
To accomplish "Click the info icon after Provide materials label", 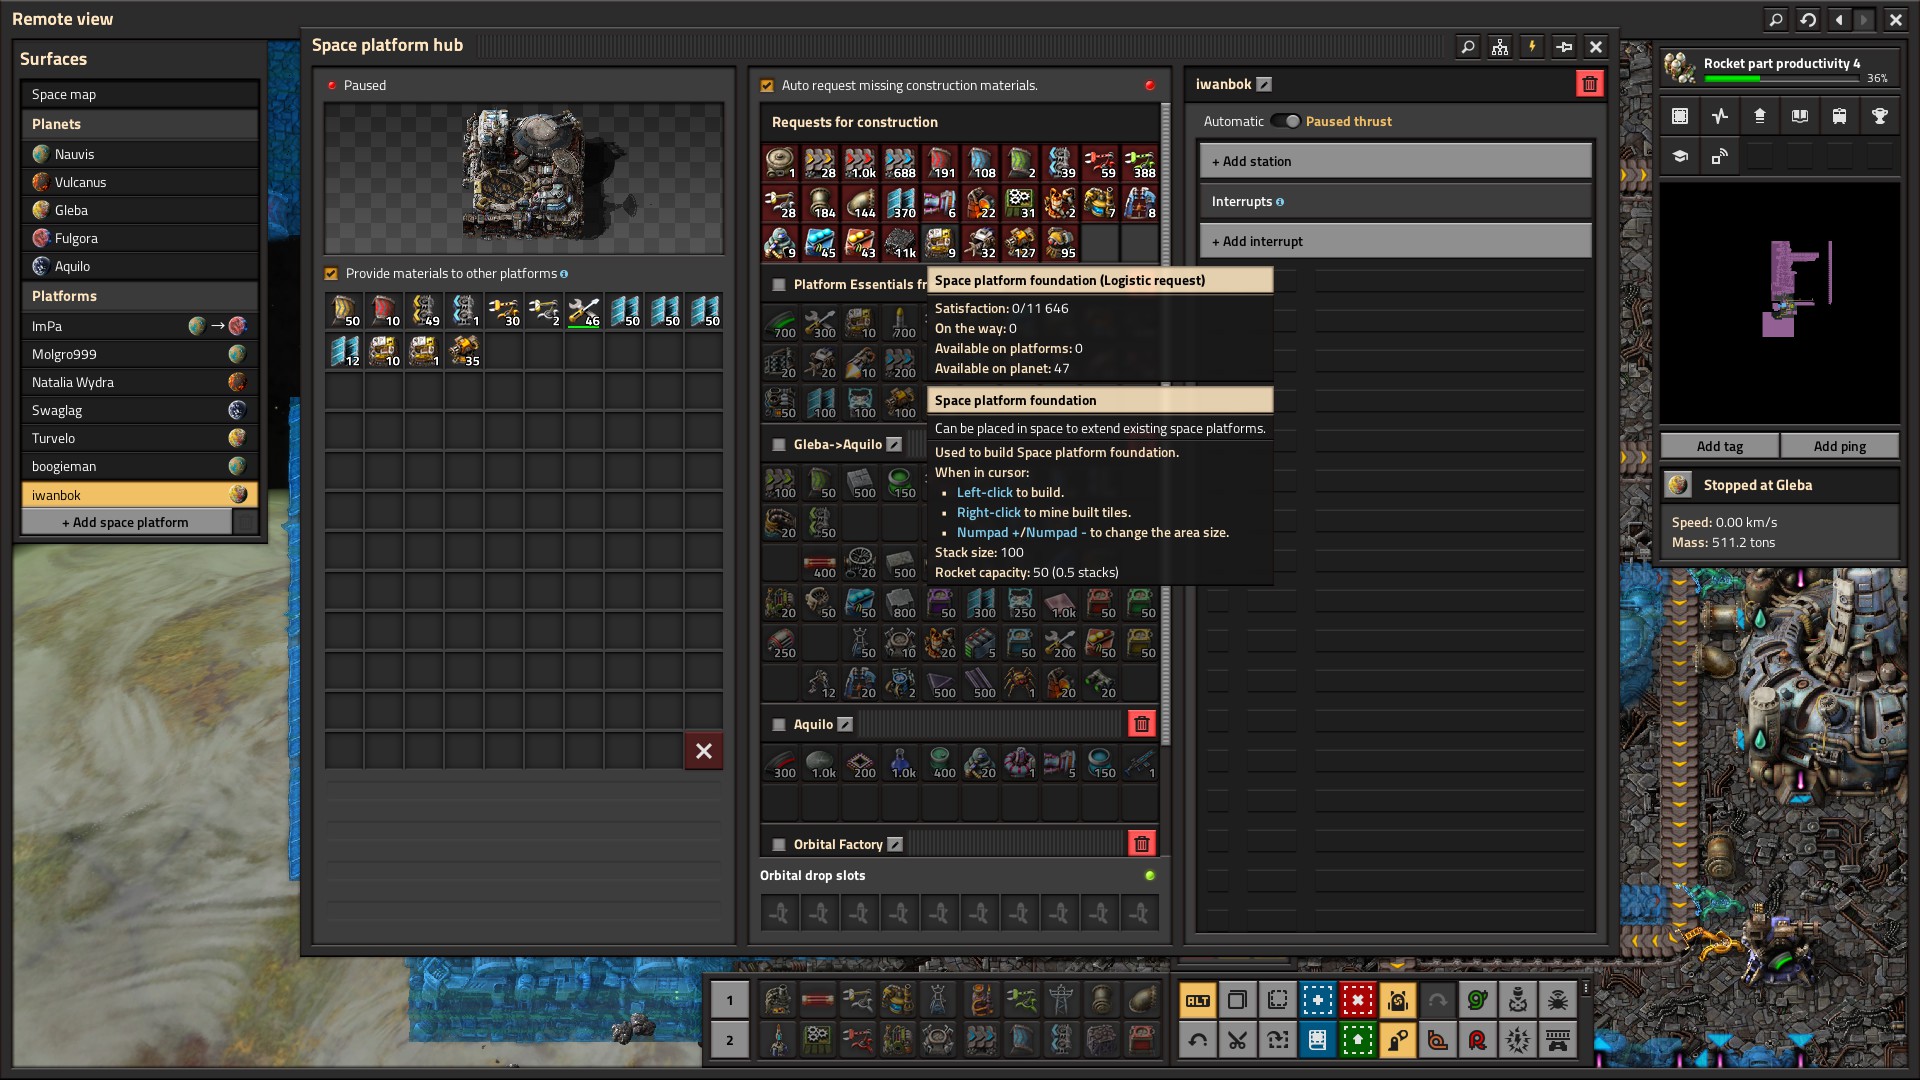I will (564, 274).
